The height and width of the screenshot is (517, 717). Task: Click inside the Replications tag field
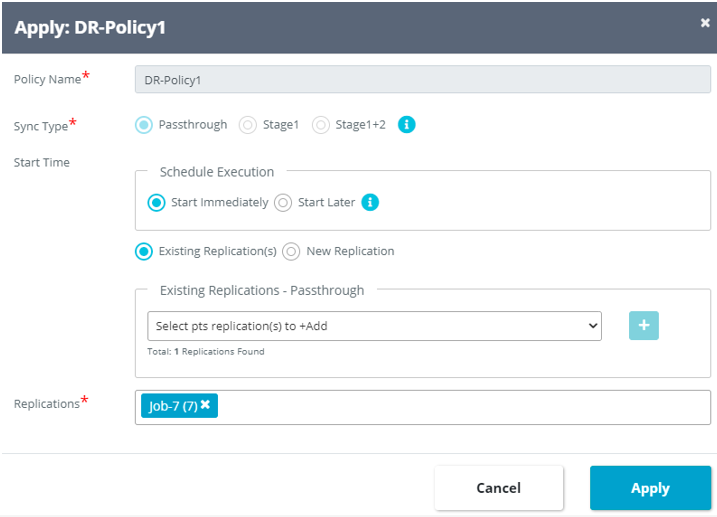[460, 406]
